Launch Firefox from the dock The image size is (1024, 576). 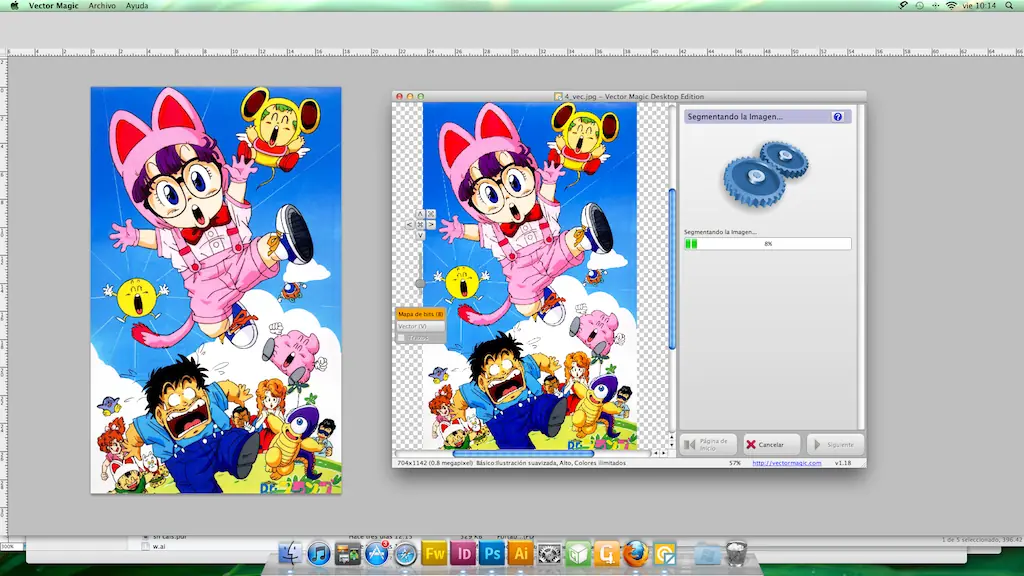tap(635, 554)
